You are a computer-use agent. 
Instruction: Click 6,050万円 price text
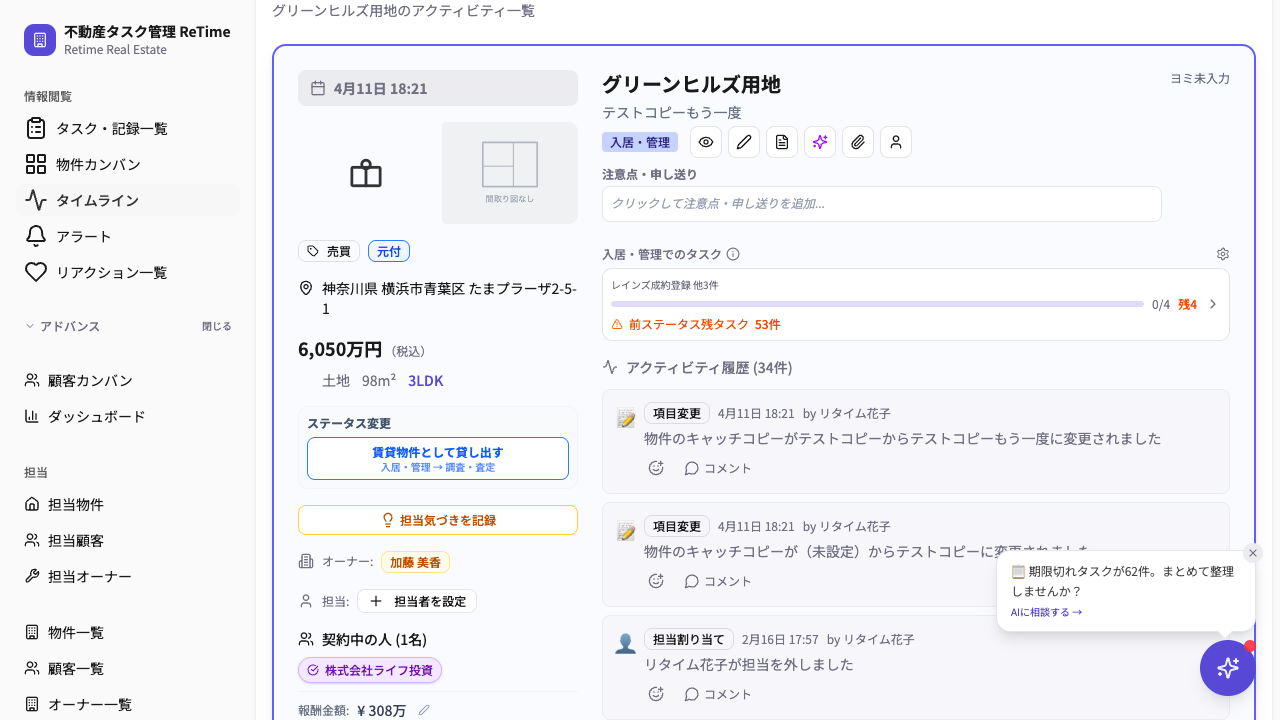(340, 349)
